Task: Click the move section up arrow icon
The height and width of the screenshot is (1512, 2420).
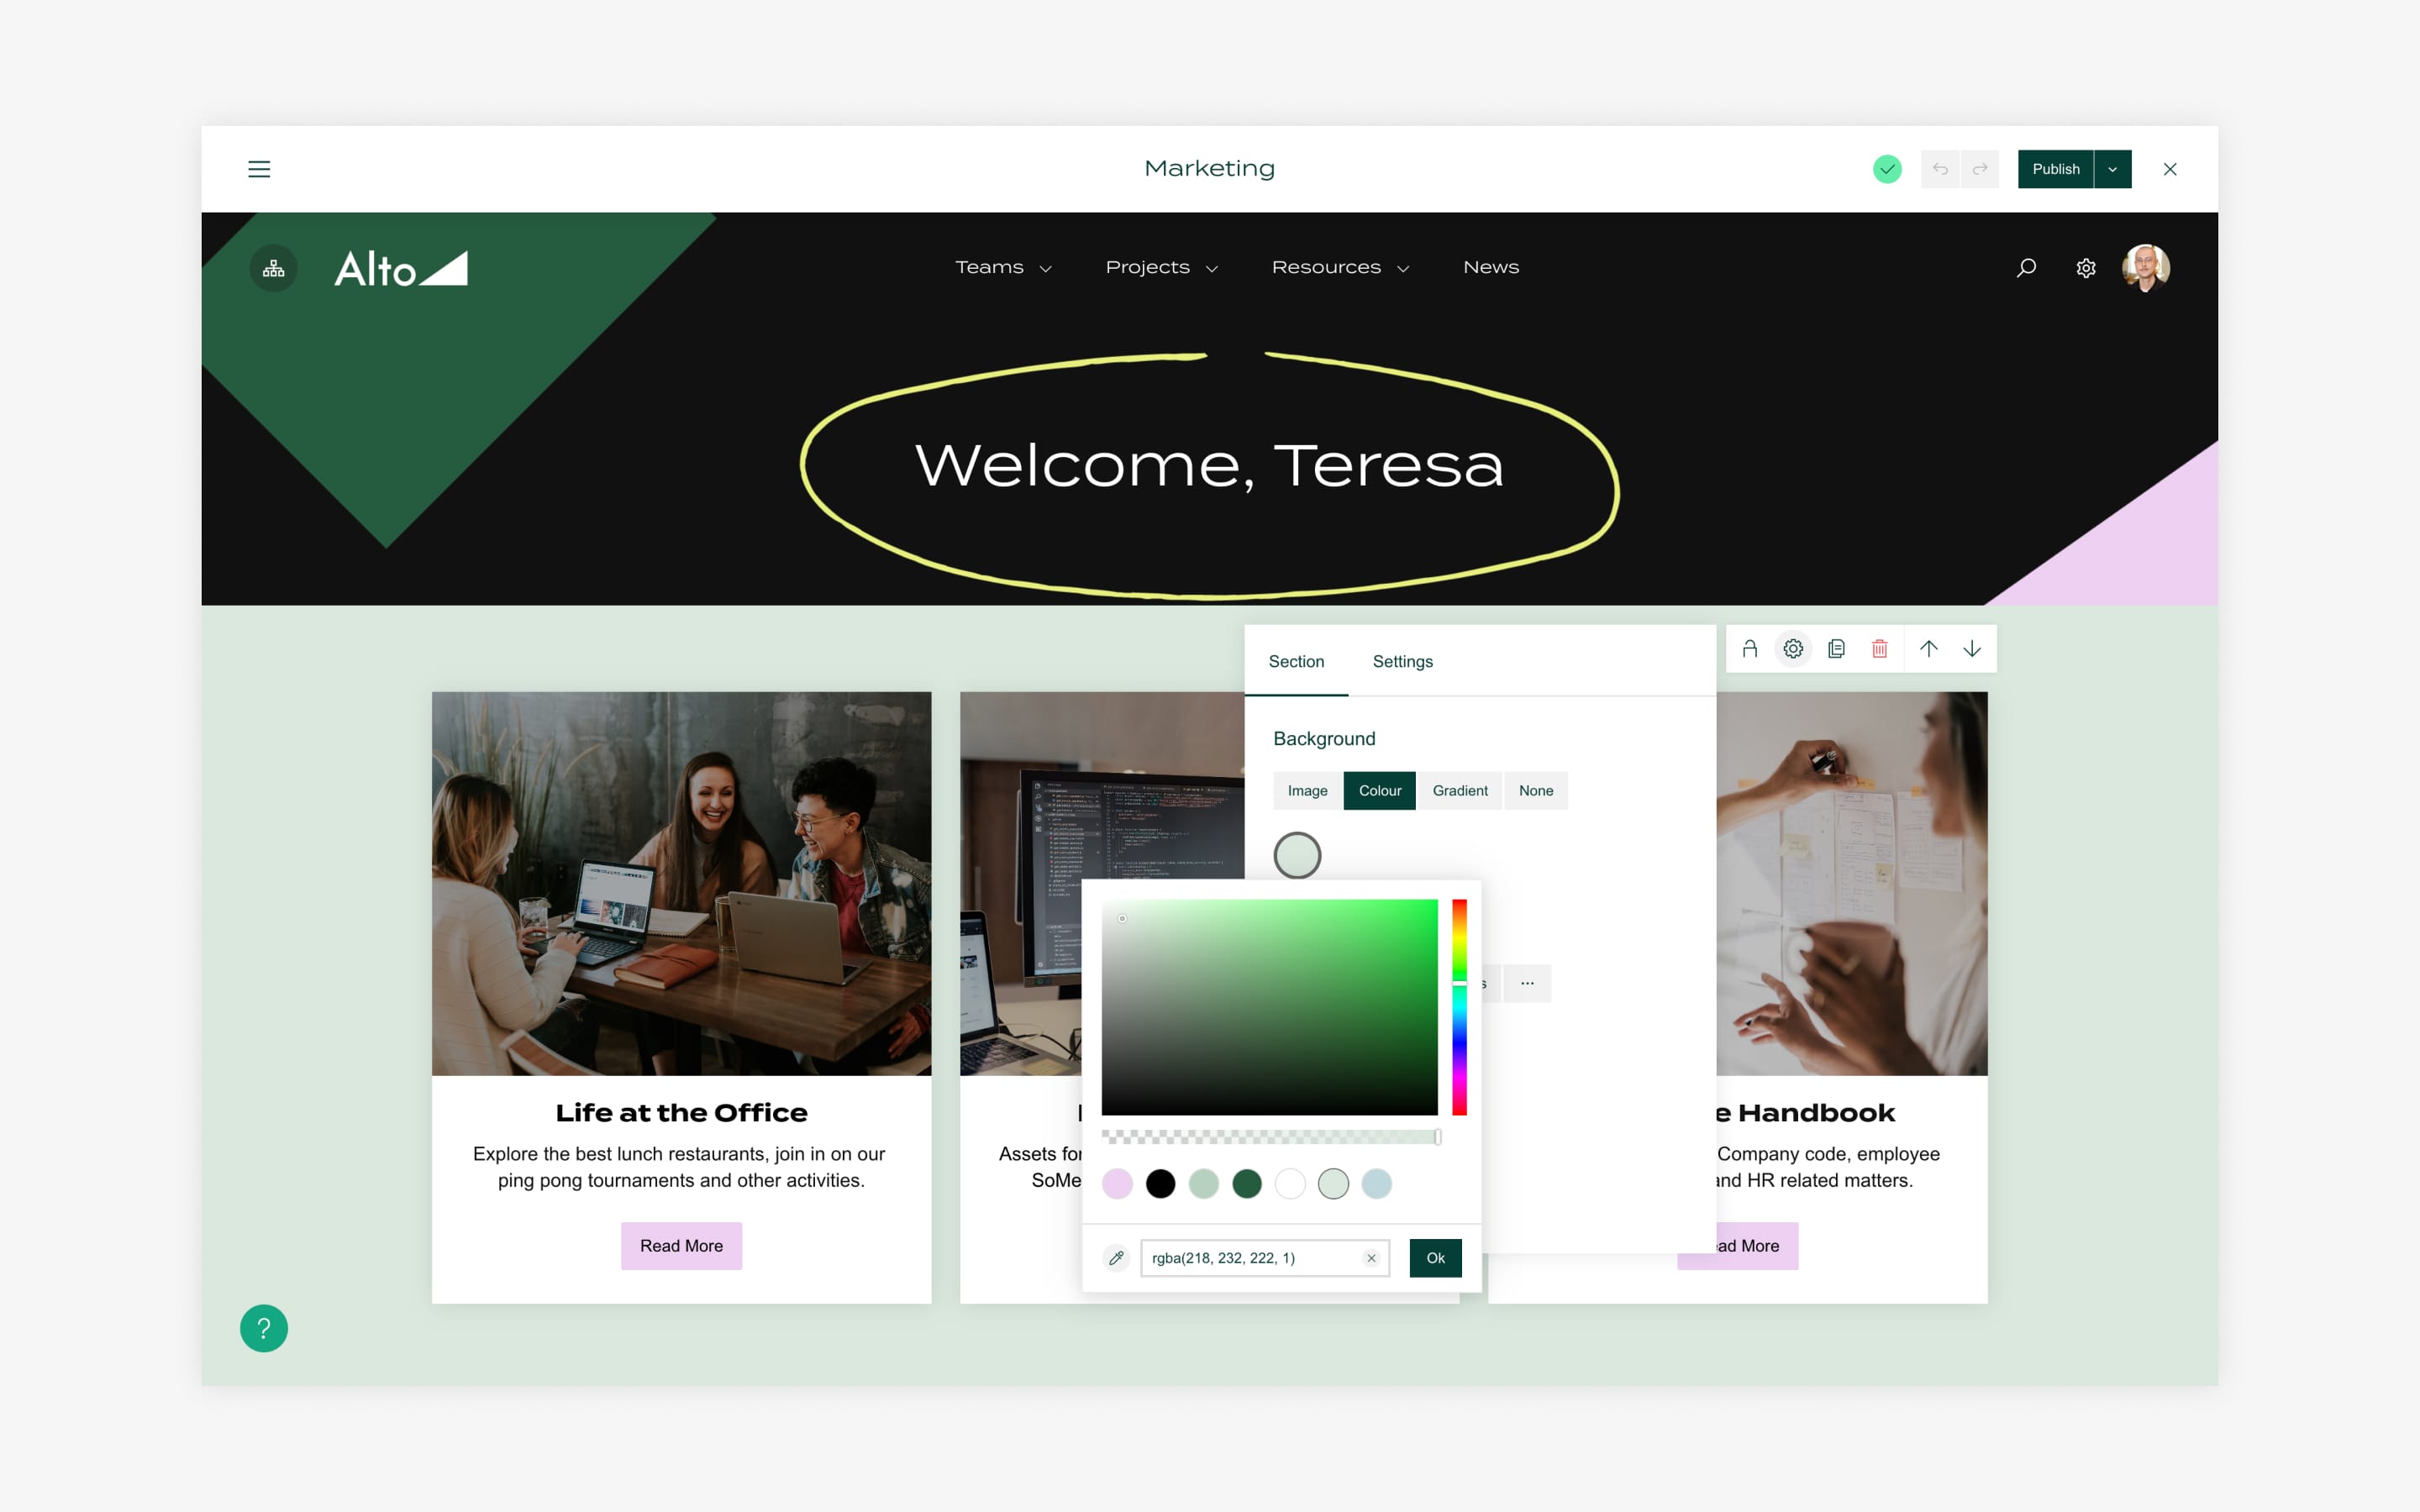Action: coord(1928,648)
